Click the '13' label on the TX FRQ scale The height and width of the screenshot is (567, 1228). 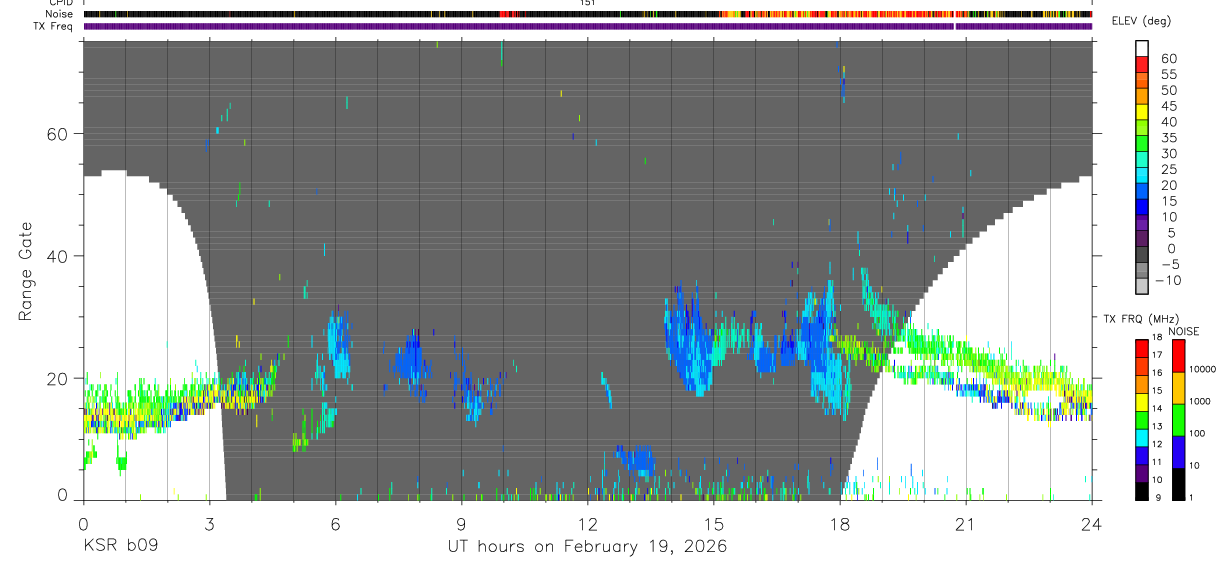click(1155, 426)
